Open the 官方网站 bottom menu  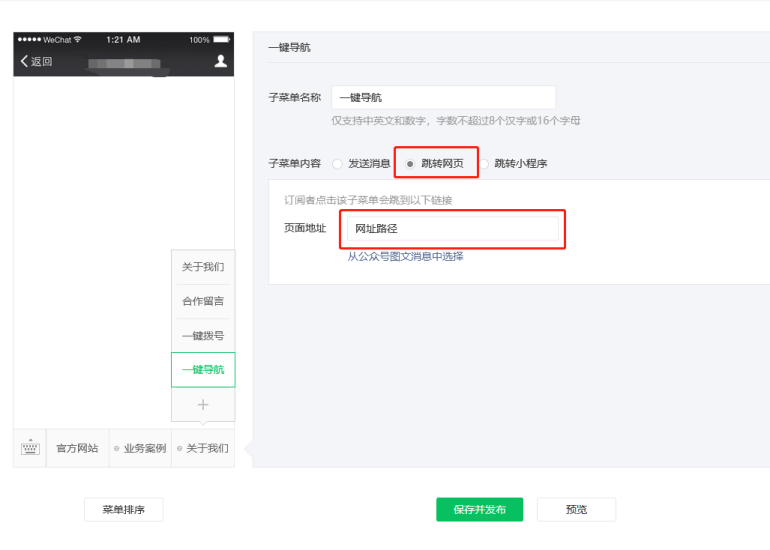click(x=77, y=448)
